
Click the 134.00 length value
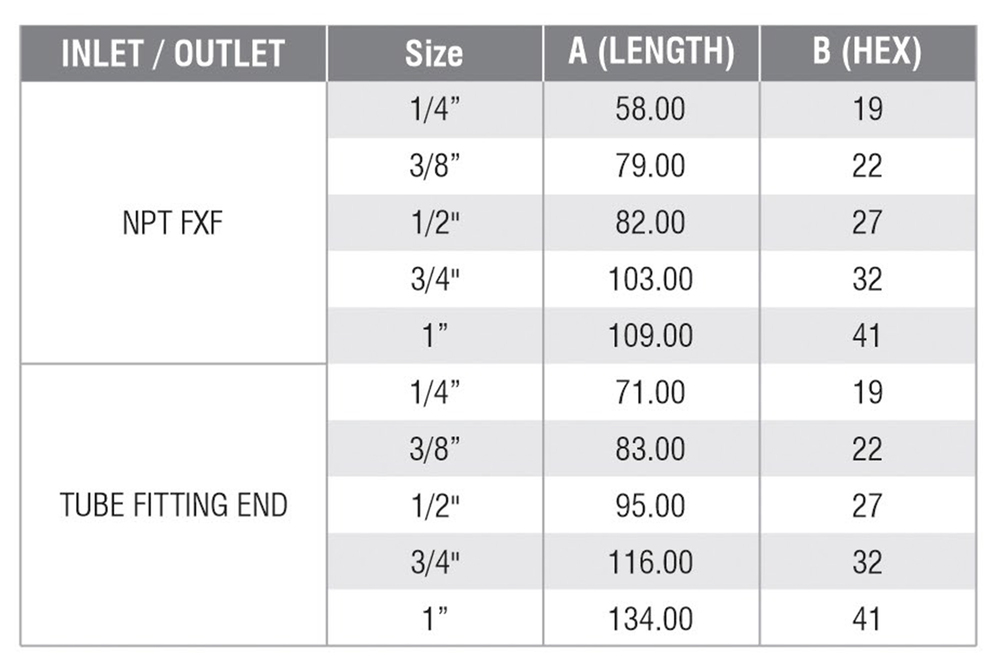click(x=651, y=619)
